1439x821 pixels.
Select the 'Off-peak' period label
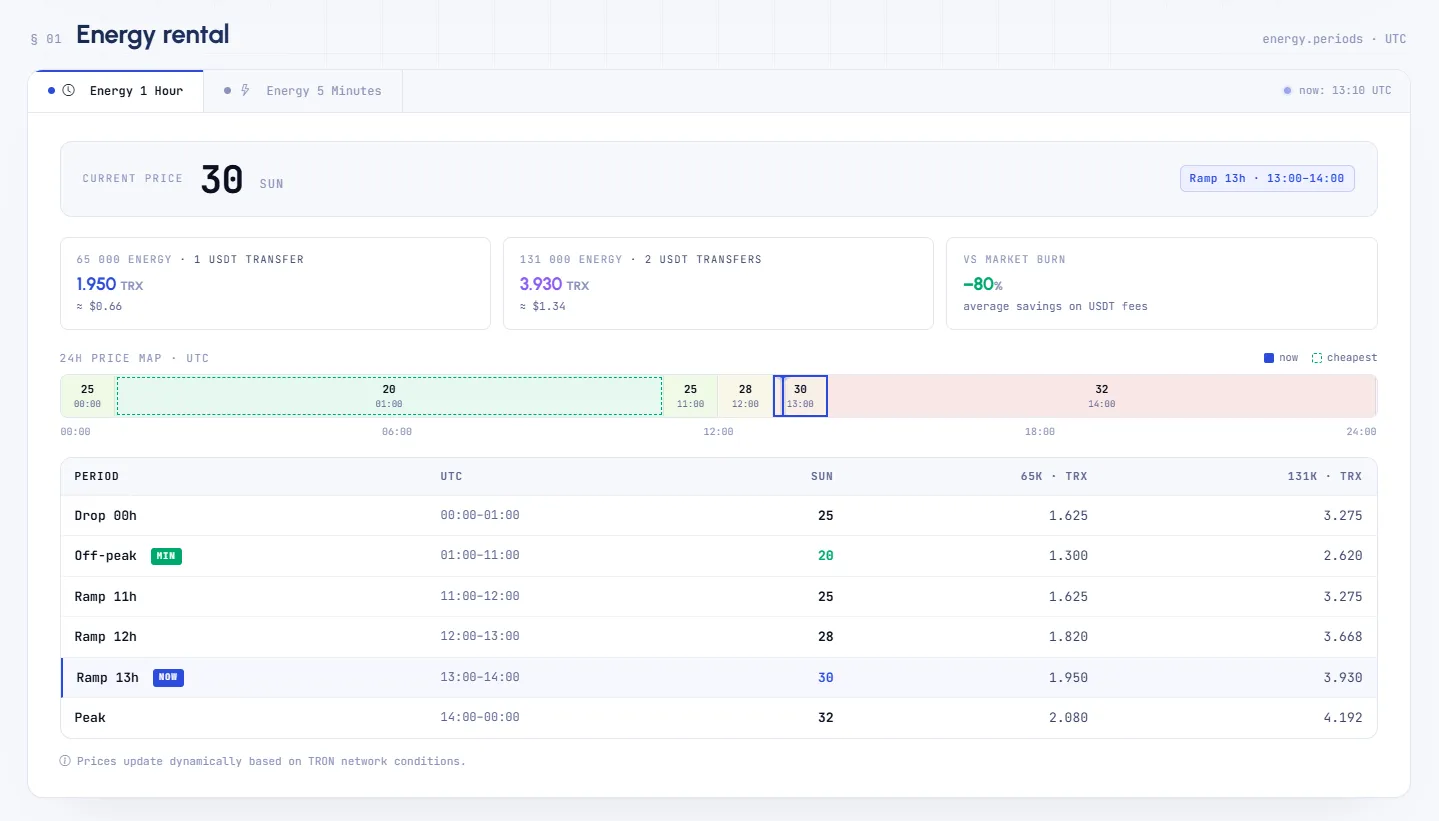click(x=105, y=556)
